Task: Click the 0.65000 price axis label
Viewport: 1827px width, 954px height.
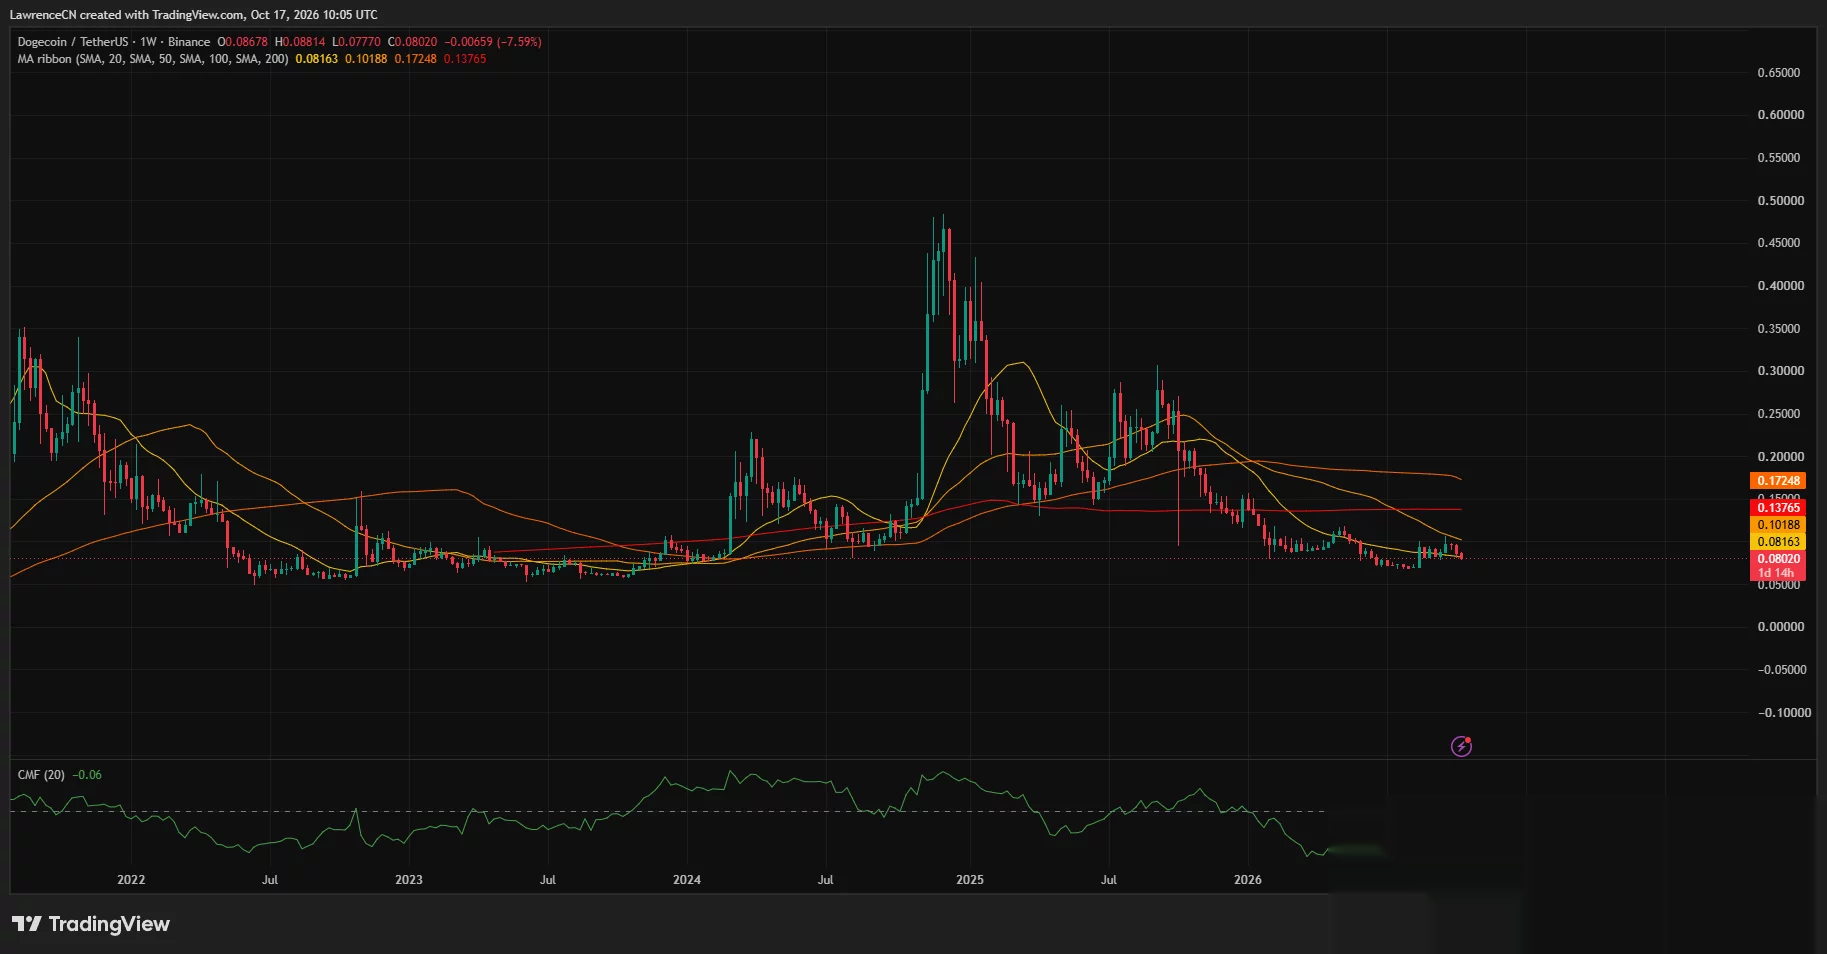Action: [1779, 73]
